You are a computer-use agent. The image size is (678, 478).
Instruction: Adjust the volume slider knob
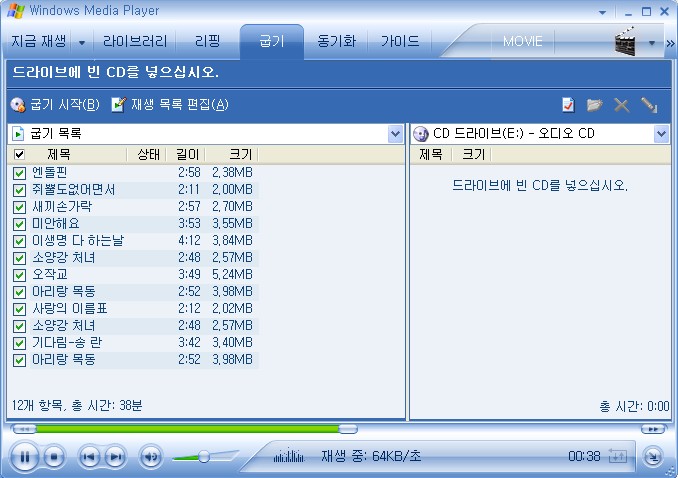pos(204,456)
